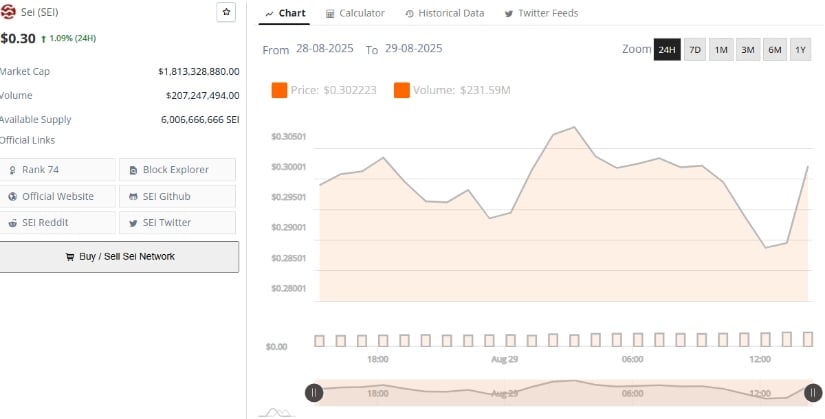825x419 pixels.
Task: Click the globe icon in Official Website
Action: [x=13, y=197]
